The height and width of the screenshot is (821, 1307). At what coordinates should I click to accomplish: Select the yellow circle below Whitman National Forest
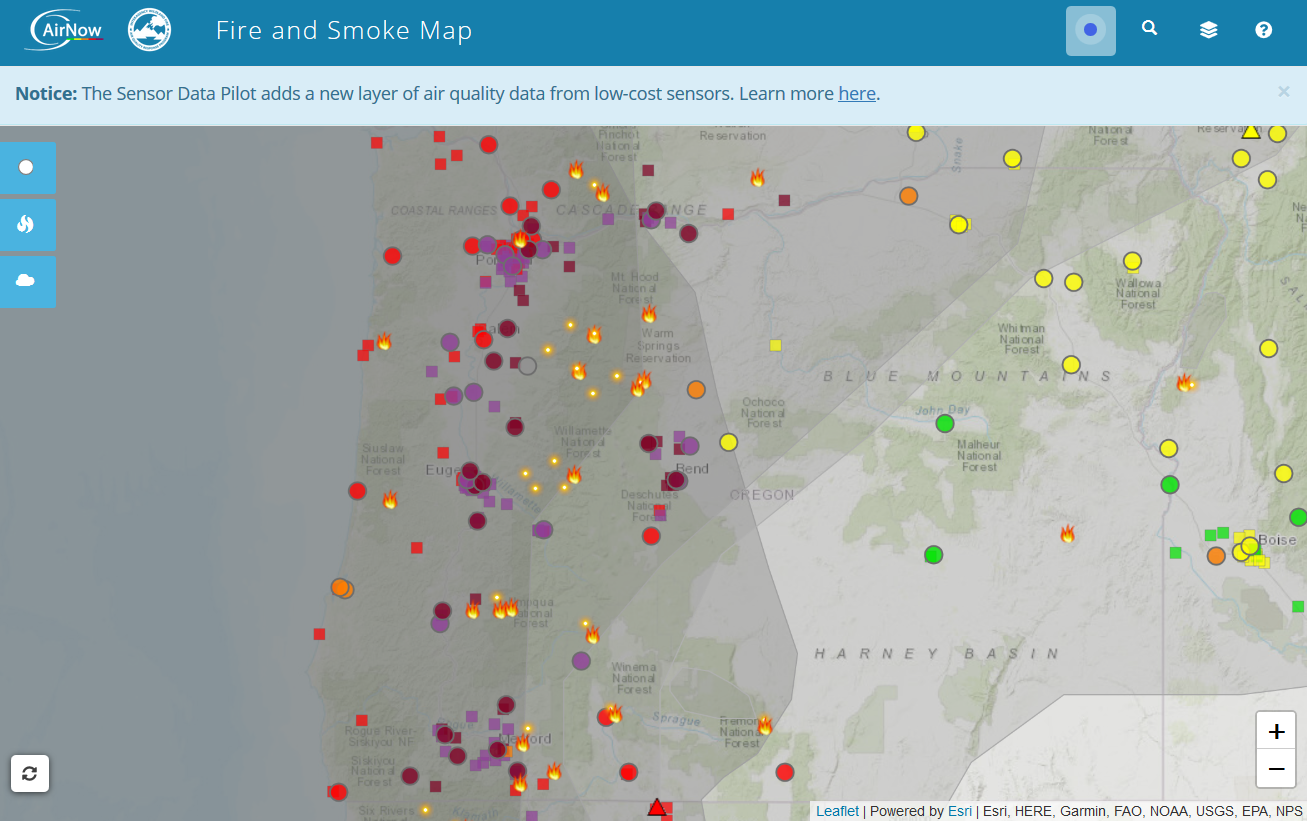1071,365
